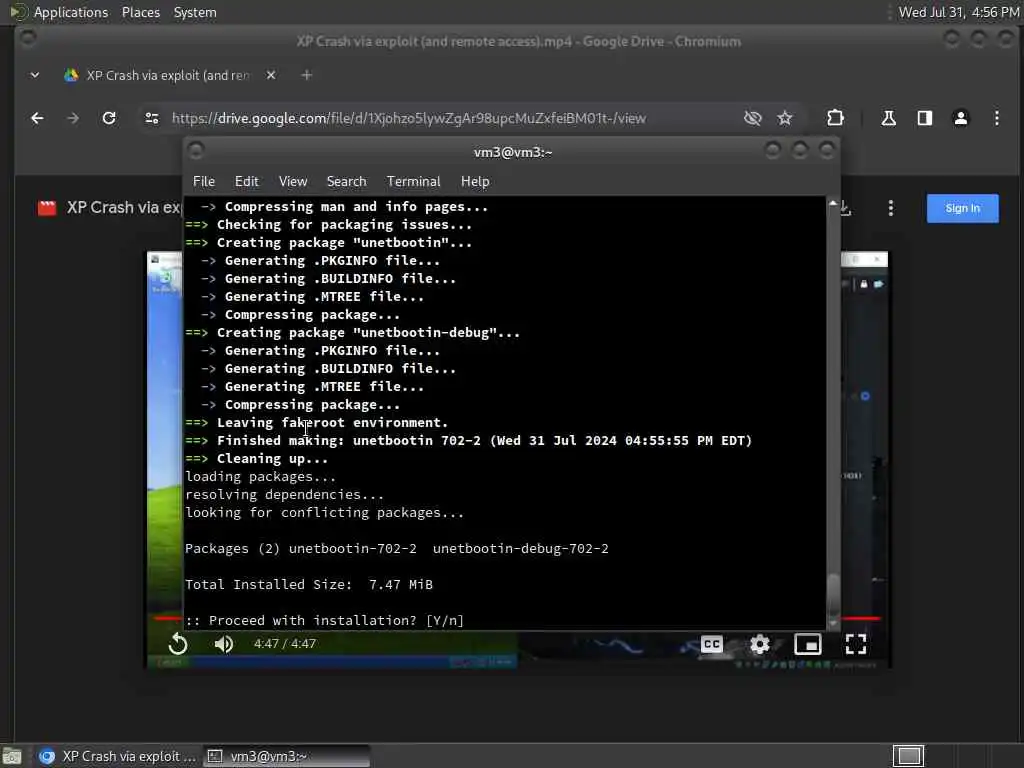Reload the Google Drive page
This screenshot has width=1024, height=768.
pyautogui.click(x=109, y=118)
